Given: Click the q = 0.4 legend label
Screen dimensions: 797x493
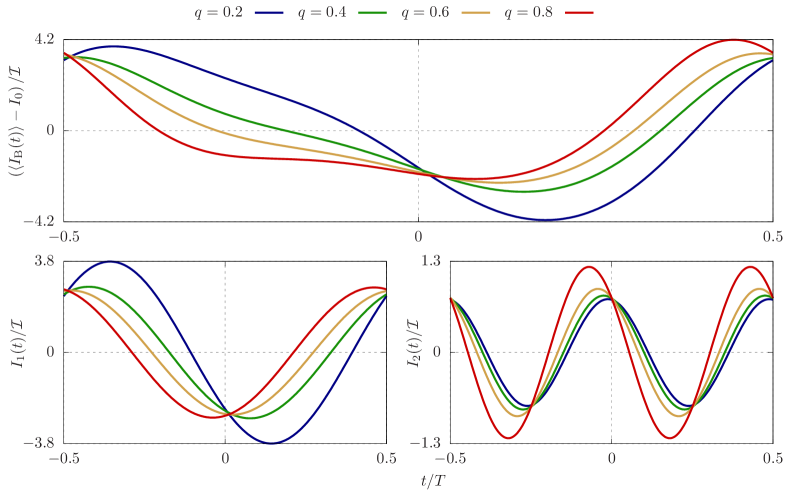Looking at the screenshot, I should pos(322,12).
